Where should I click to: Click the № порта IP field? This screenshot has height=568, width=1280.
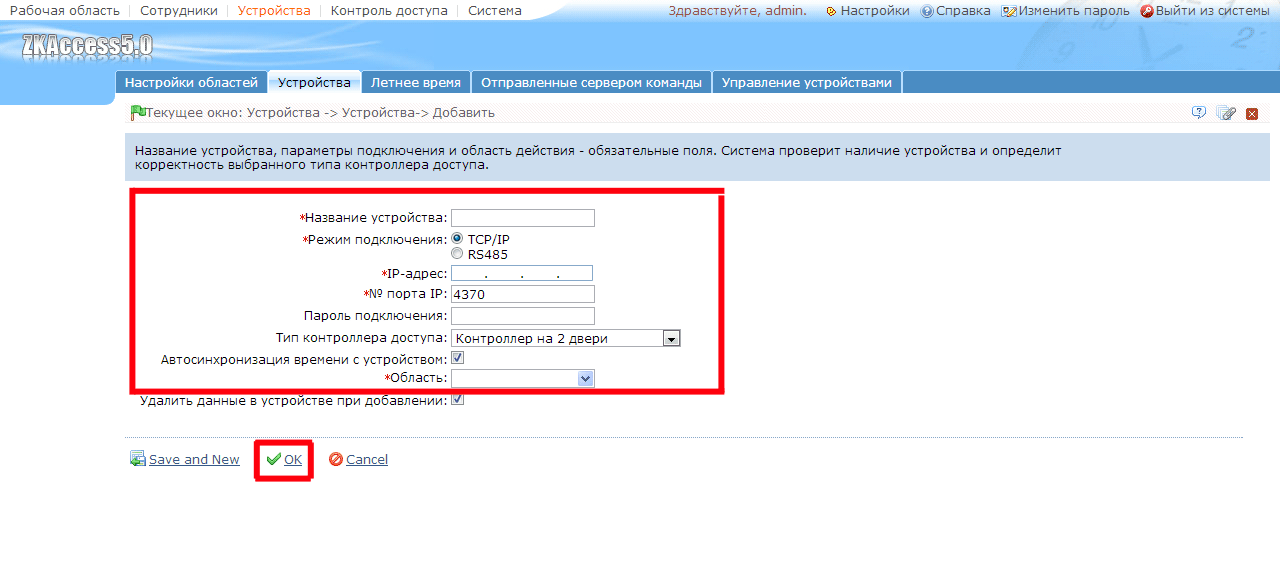[x=523, y=294]
